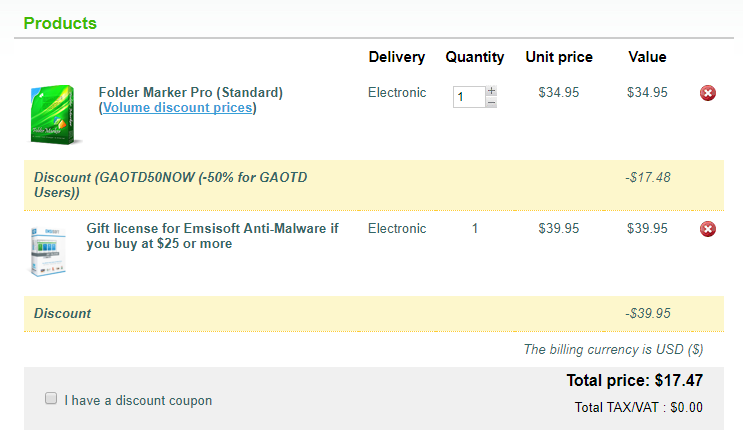Remove the Emsisoft Anti-Malware gift license

tap(708, 229)
